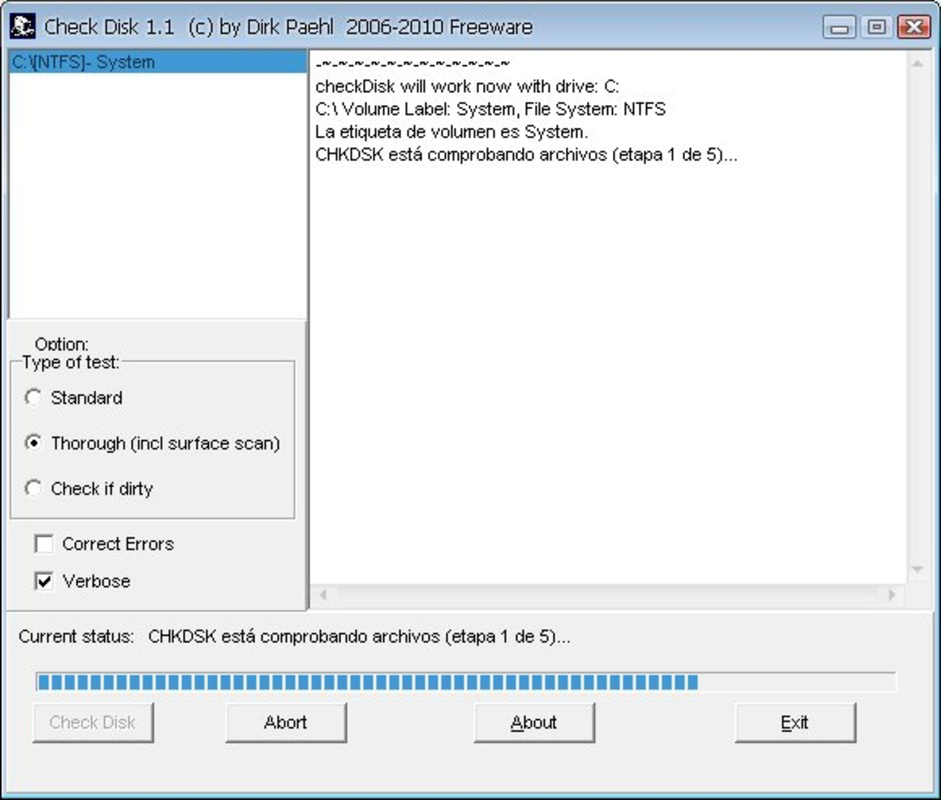Maximize the Check Disk window
This screenshot has height=800, width=941.
click(x=876, y=27)
